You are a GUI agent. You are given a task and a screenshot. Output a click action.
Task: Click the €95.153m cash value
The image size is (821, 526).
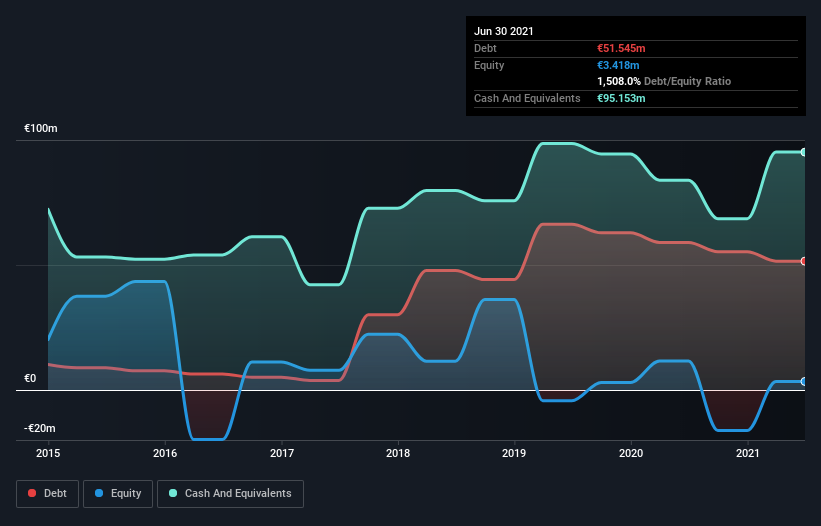622,98
